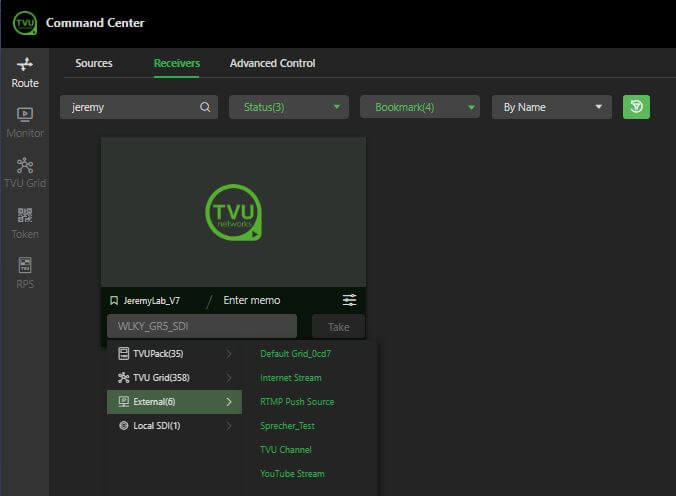The image size is (676, 496).
Task: Click the JeremyLab_V7 video preview thumbnail
Action: (233, 212)
